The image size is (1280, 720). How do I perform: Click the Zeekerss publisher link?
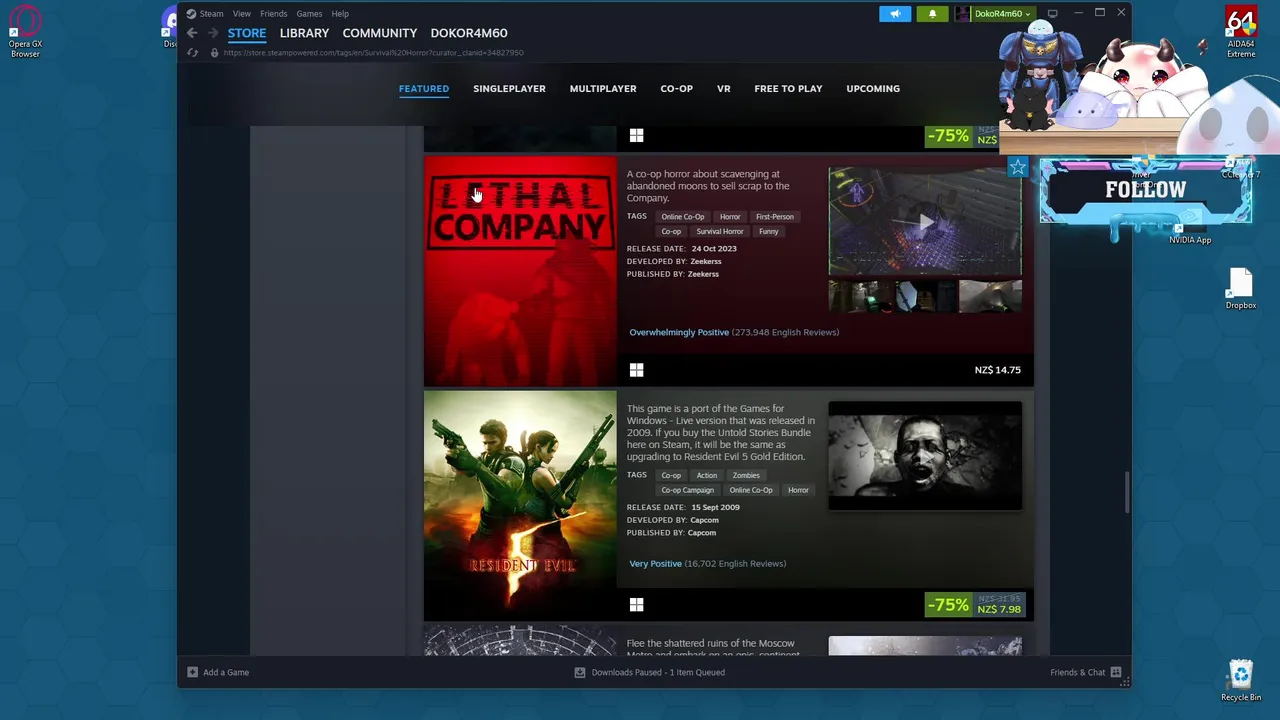tap(703, 274)
